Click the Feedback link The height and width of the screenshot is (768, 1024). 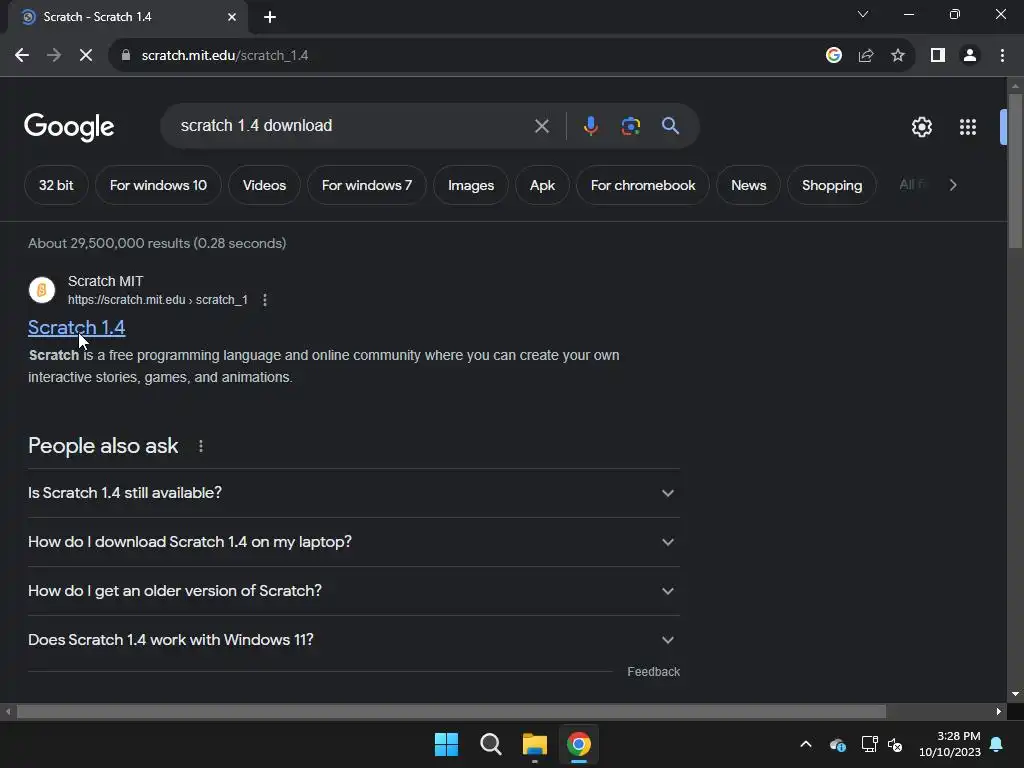tap(653, 672)
